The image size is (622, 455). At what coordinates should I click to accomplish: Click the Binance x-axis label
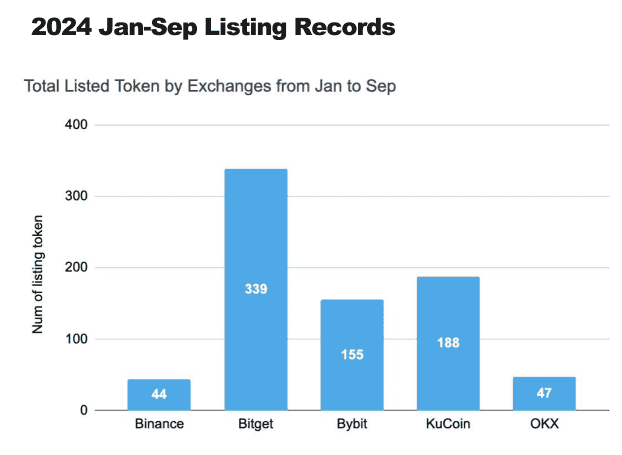coord(159,427)
